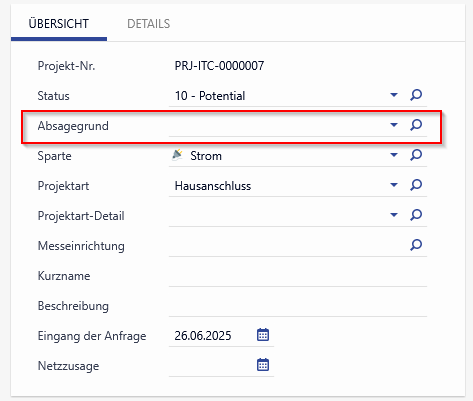This screenshot has height=401, width=473.
Task: Click Projektart-Detail magnifier icon
Action: (x=416, y=215)
